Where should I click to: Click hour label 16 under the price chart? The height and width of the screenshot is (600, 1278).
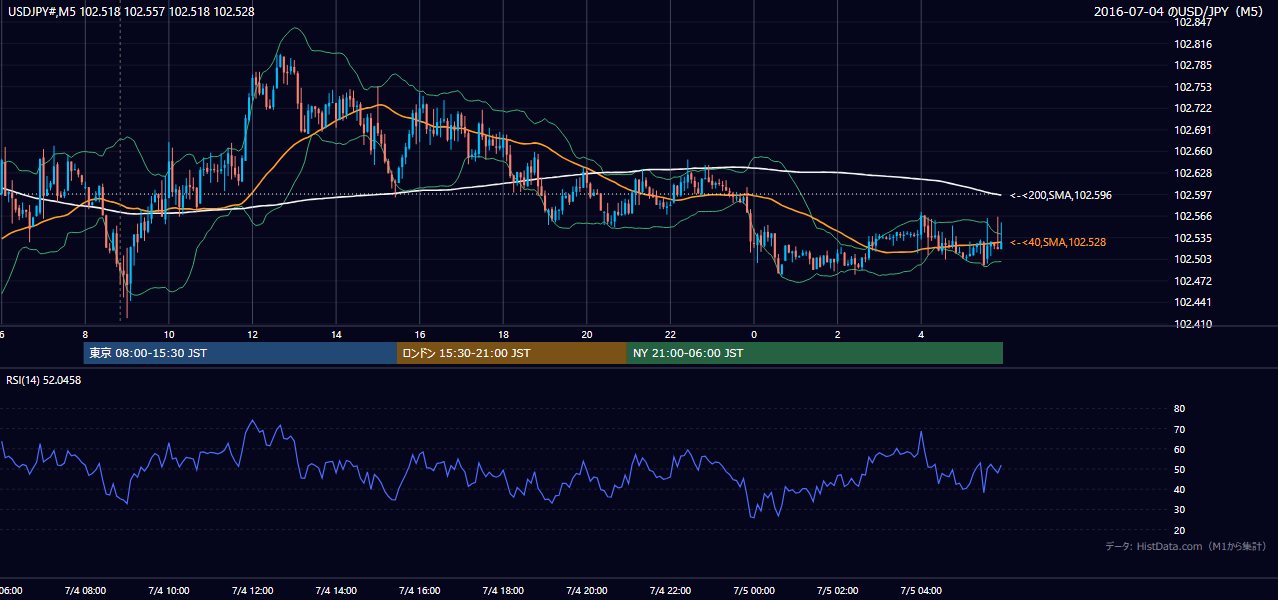click(x=420, y=334)
